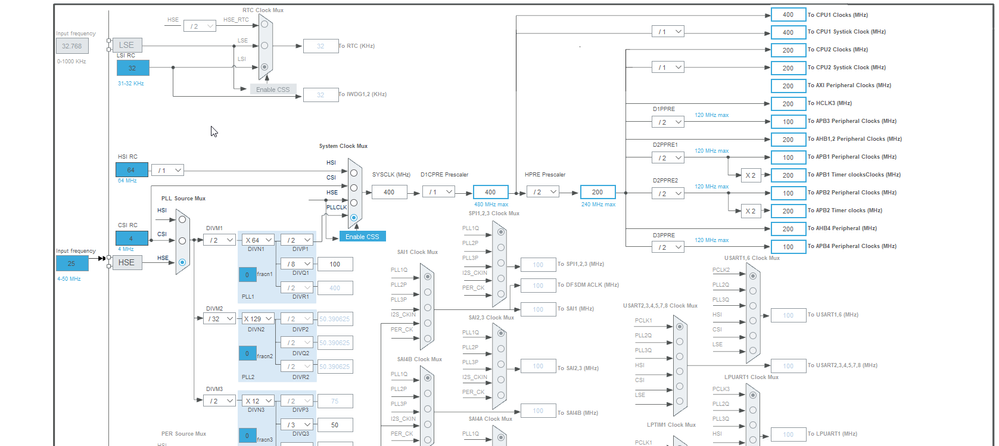Click the fracn1 value box in PLL1
999x446 pixels.
(247, 275)
